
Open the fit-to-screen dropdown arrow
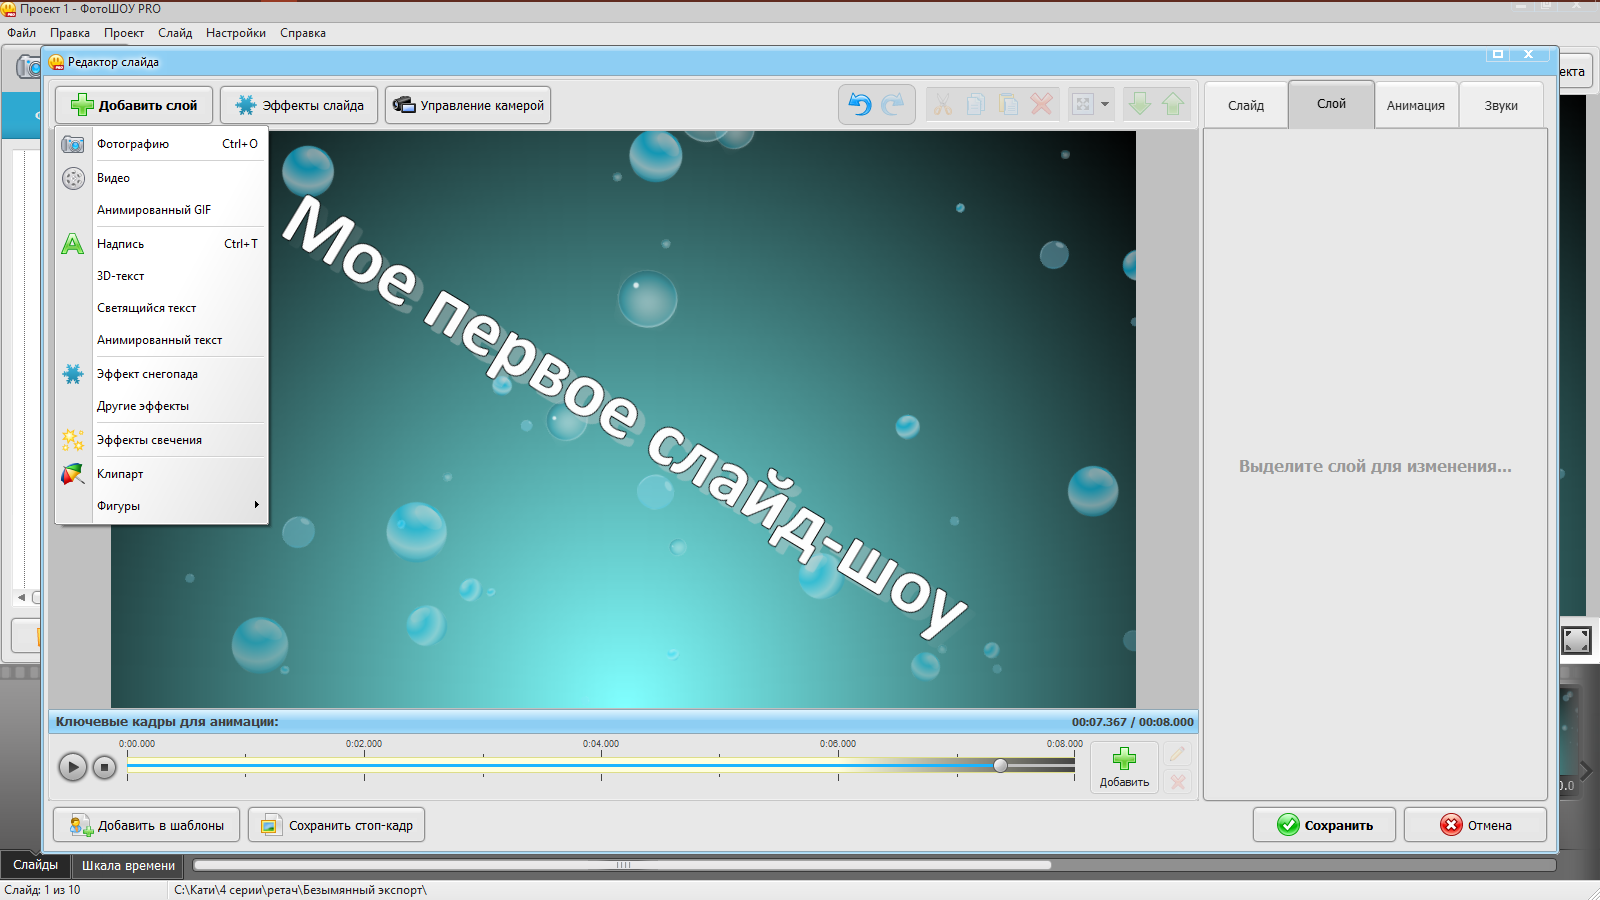click(x=1105, y=104)
